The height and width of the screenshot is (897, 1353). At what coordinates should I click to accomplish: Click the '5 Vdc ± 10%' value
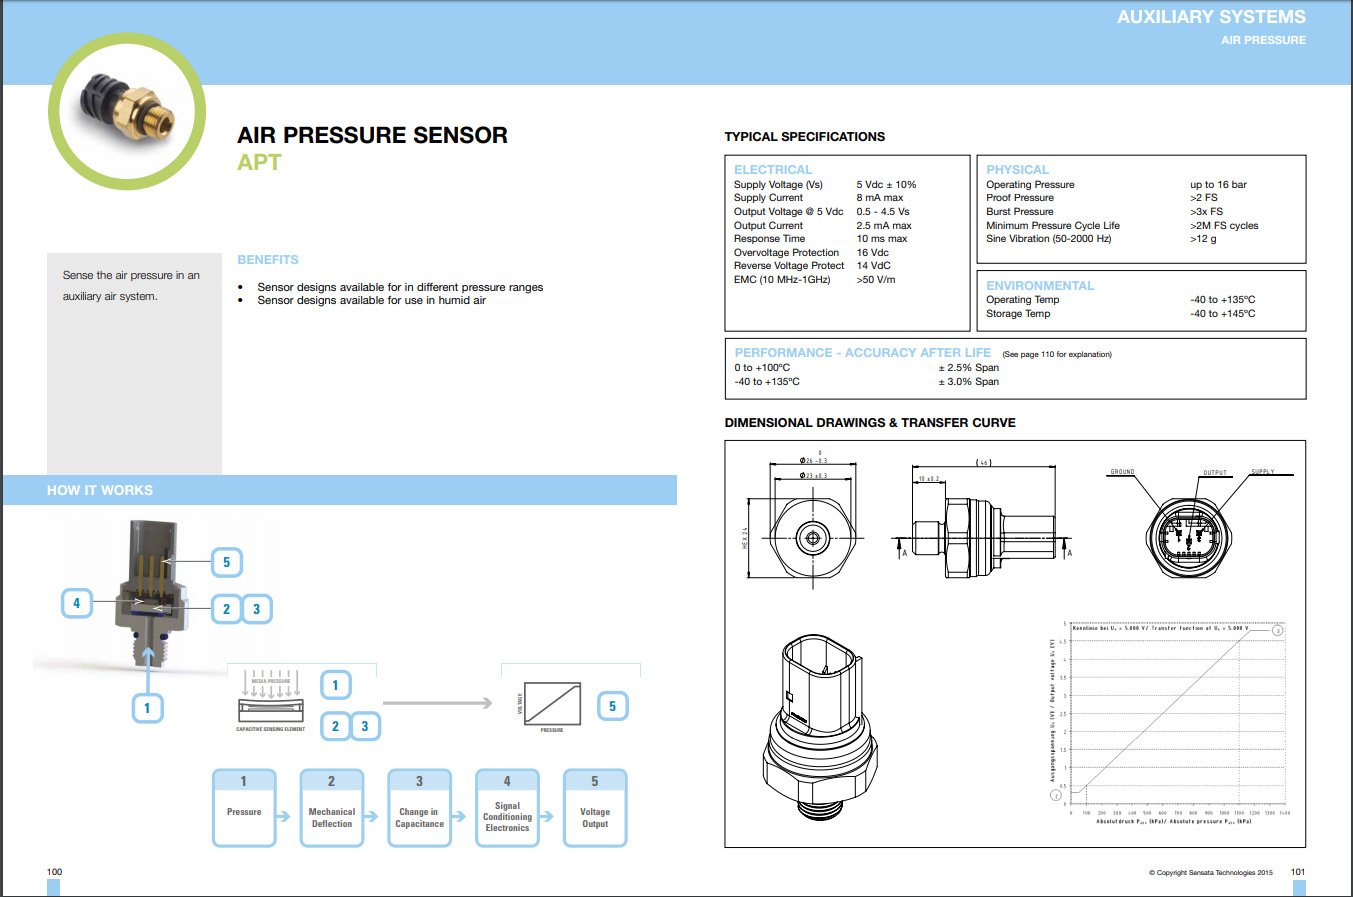point(886,185)
